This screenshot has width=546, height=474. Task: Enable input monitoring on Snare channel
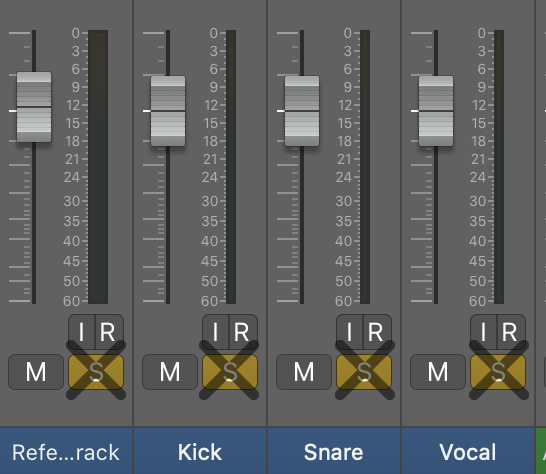(x=350, y=332)
